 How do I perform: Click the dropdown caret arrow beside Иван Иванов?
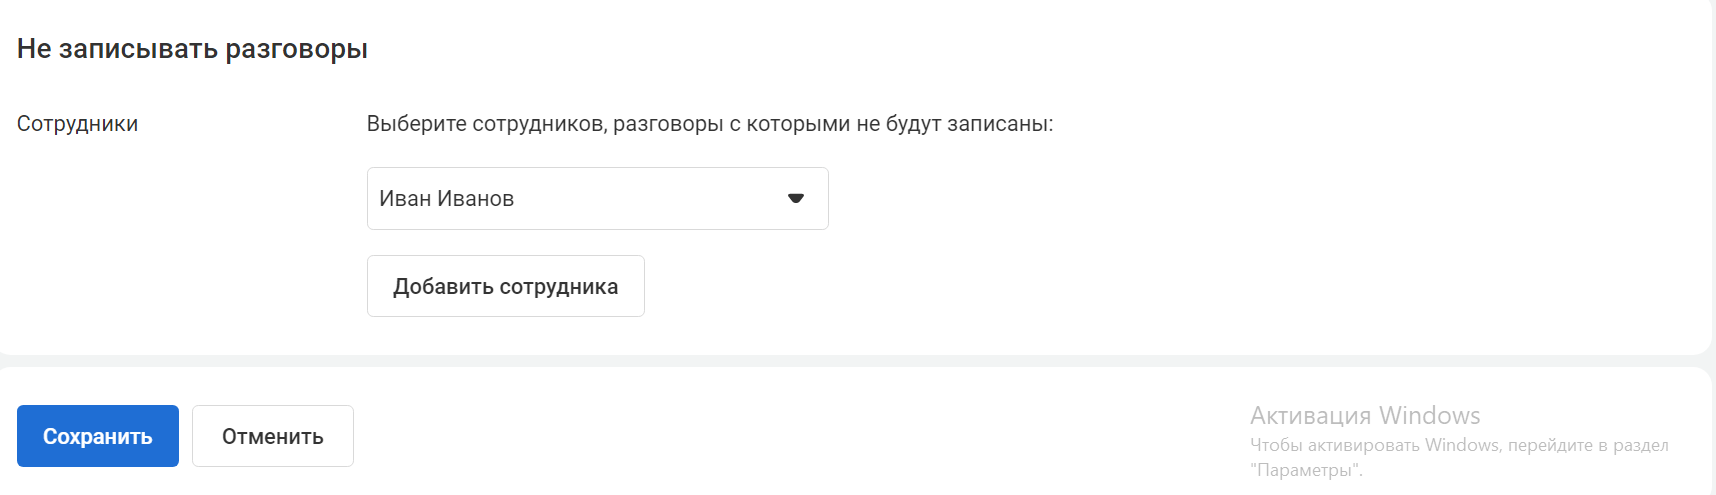tap(796, 199)
